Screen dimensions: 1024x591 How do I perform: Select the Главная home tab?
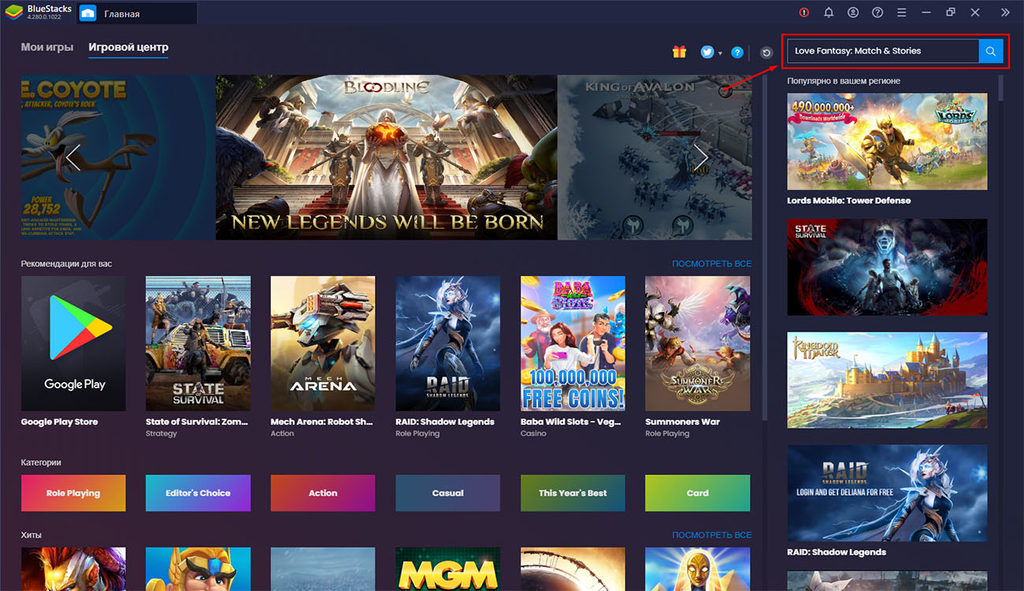click(x=137, y=13)
